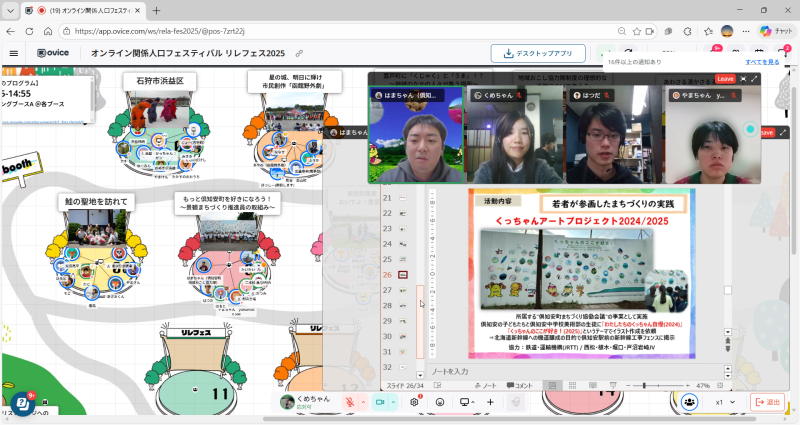This screenshot has width=800, height=425.
Task: Open the screen share menu
Action: click(x=466, y=402)
